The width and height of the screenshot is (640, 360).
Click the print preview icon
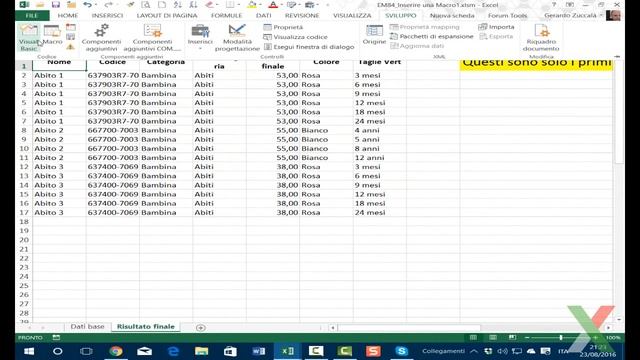tap(146, 5)
